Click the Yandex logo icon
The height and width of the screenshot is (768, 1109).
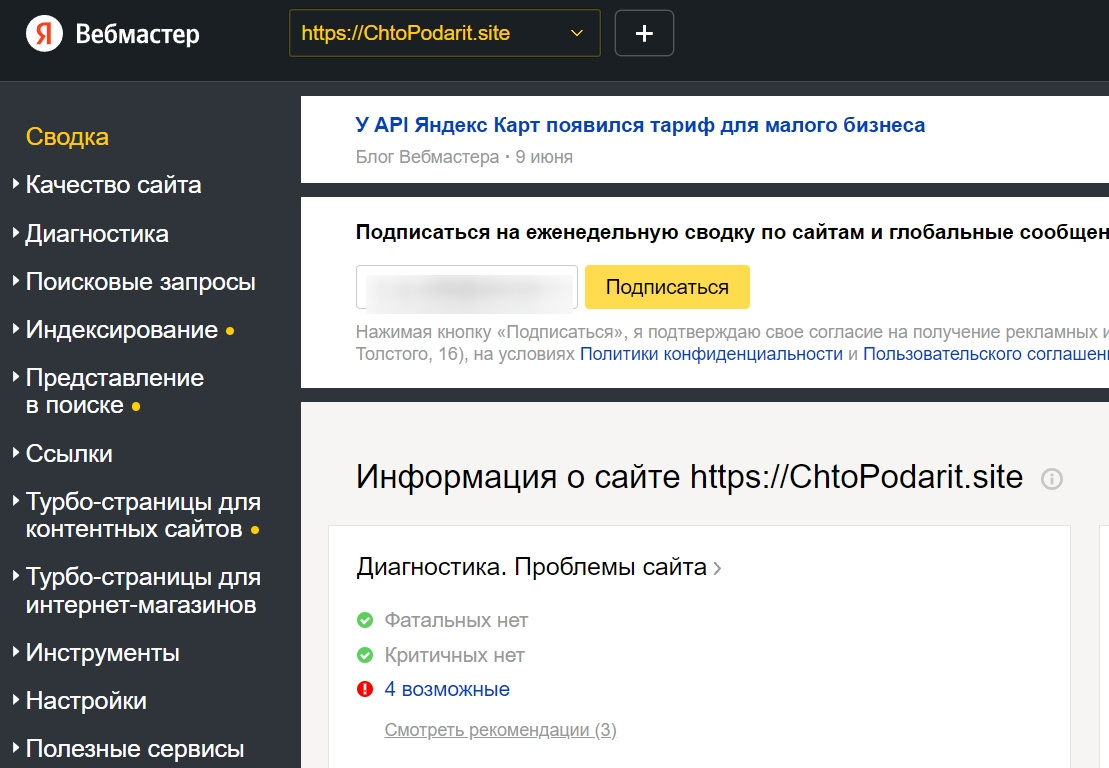44,34
